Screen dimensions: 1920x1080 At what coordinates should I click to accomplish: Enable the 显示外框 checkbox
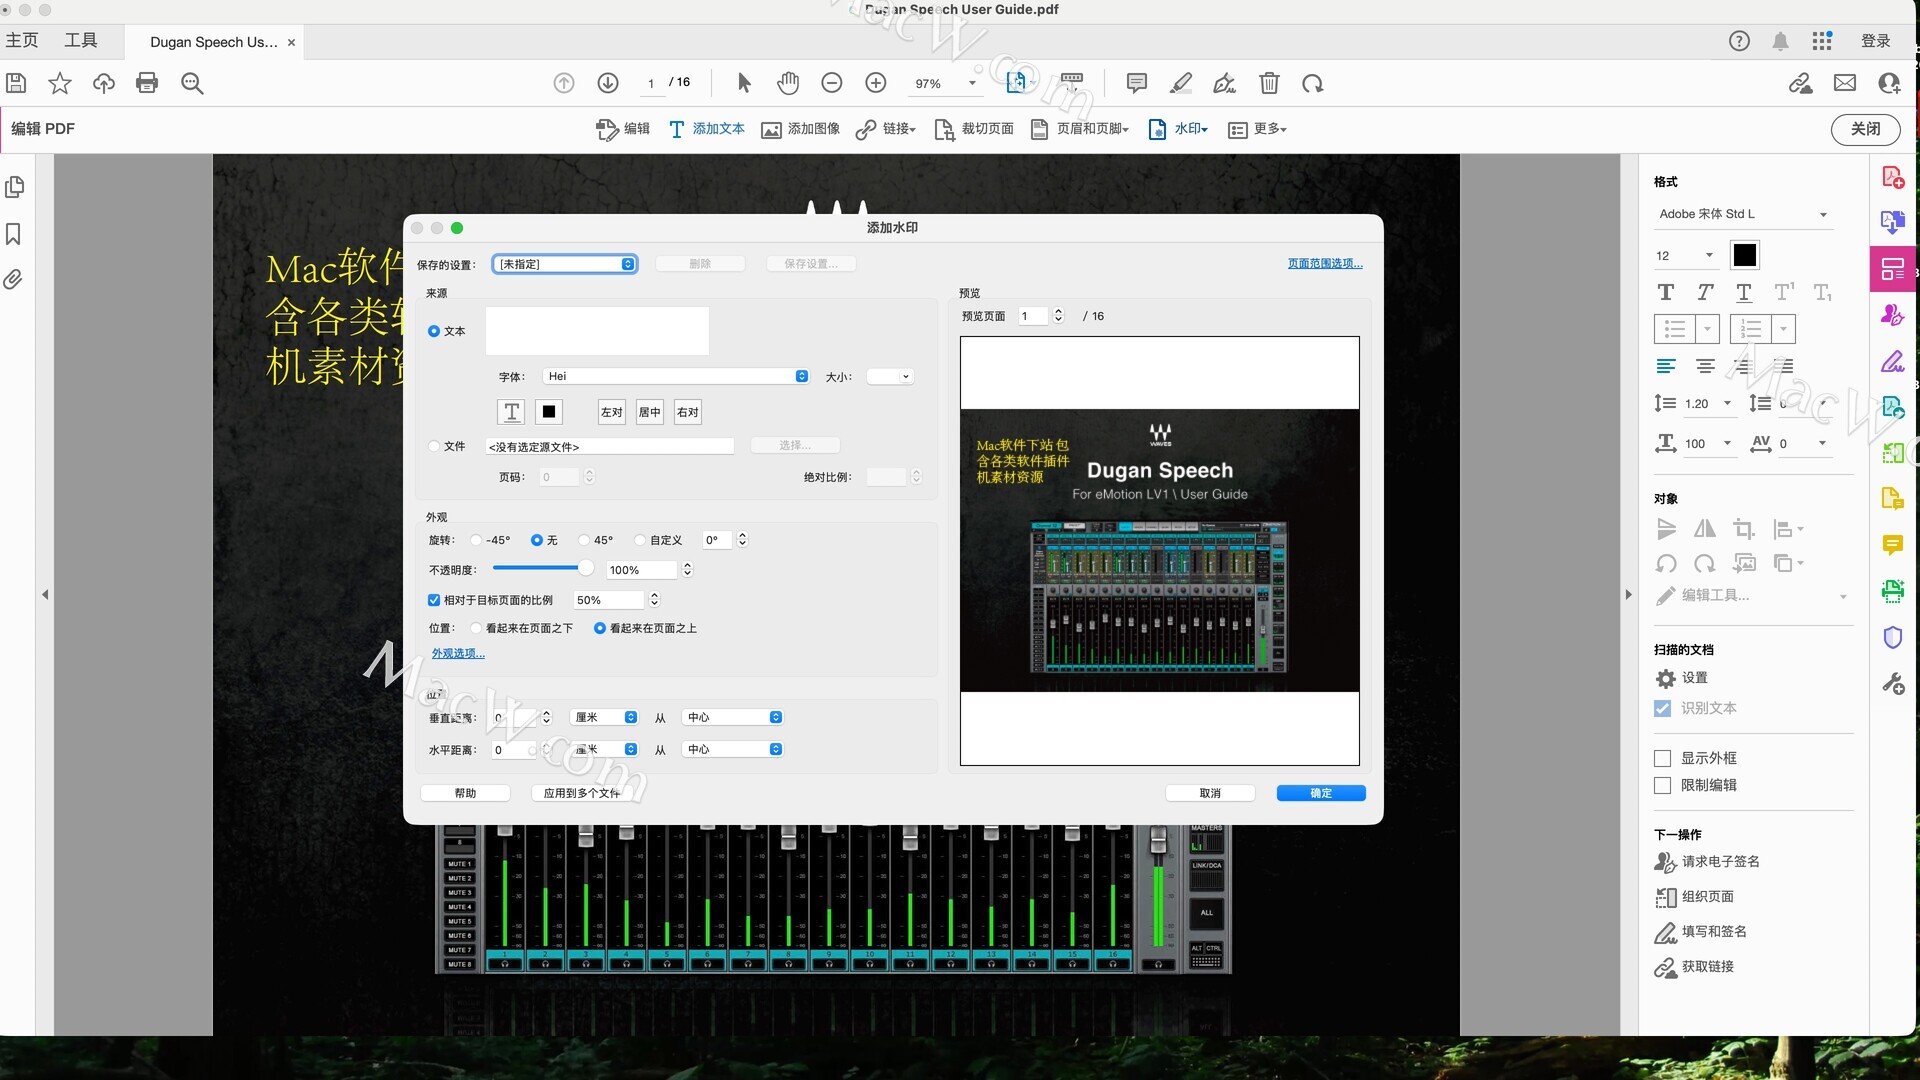point(1662,758)
